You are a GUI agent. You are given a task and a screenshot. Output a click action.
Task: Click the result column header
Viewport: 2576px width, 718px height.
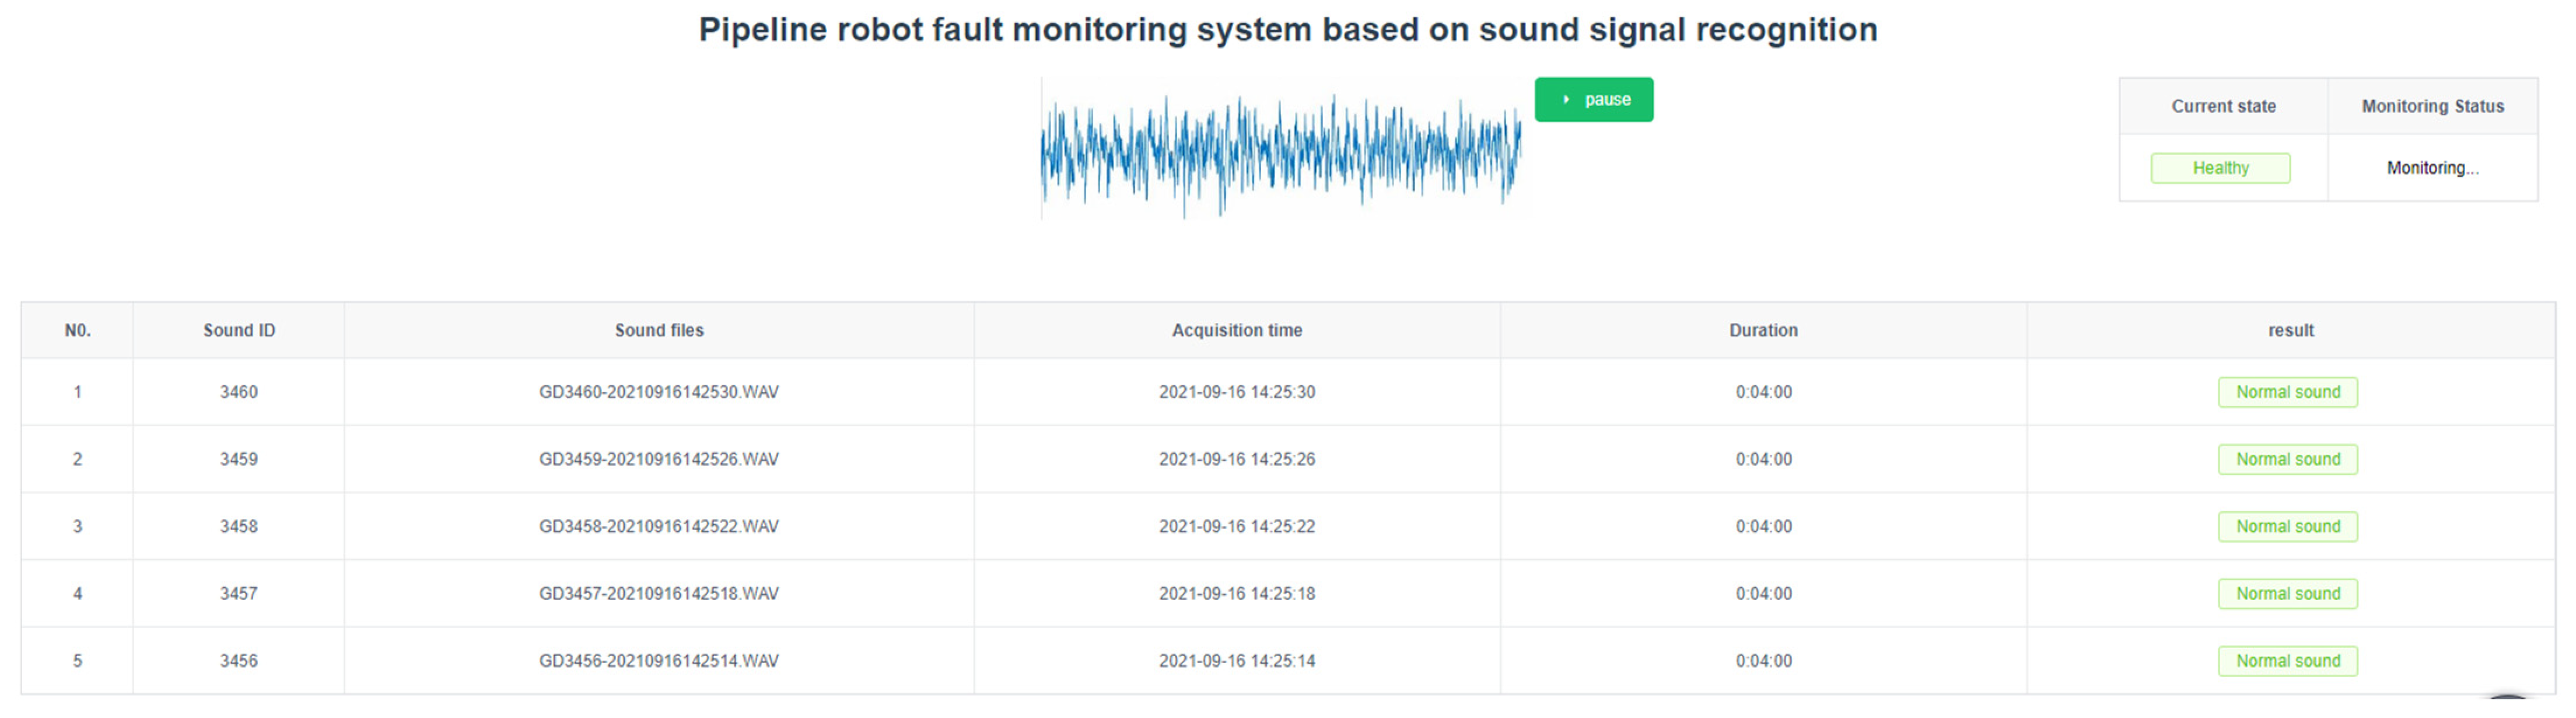pyautogui.click(x=2290, y=330)
